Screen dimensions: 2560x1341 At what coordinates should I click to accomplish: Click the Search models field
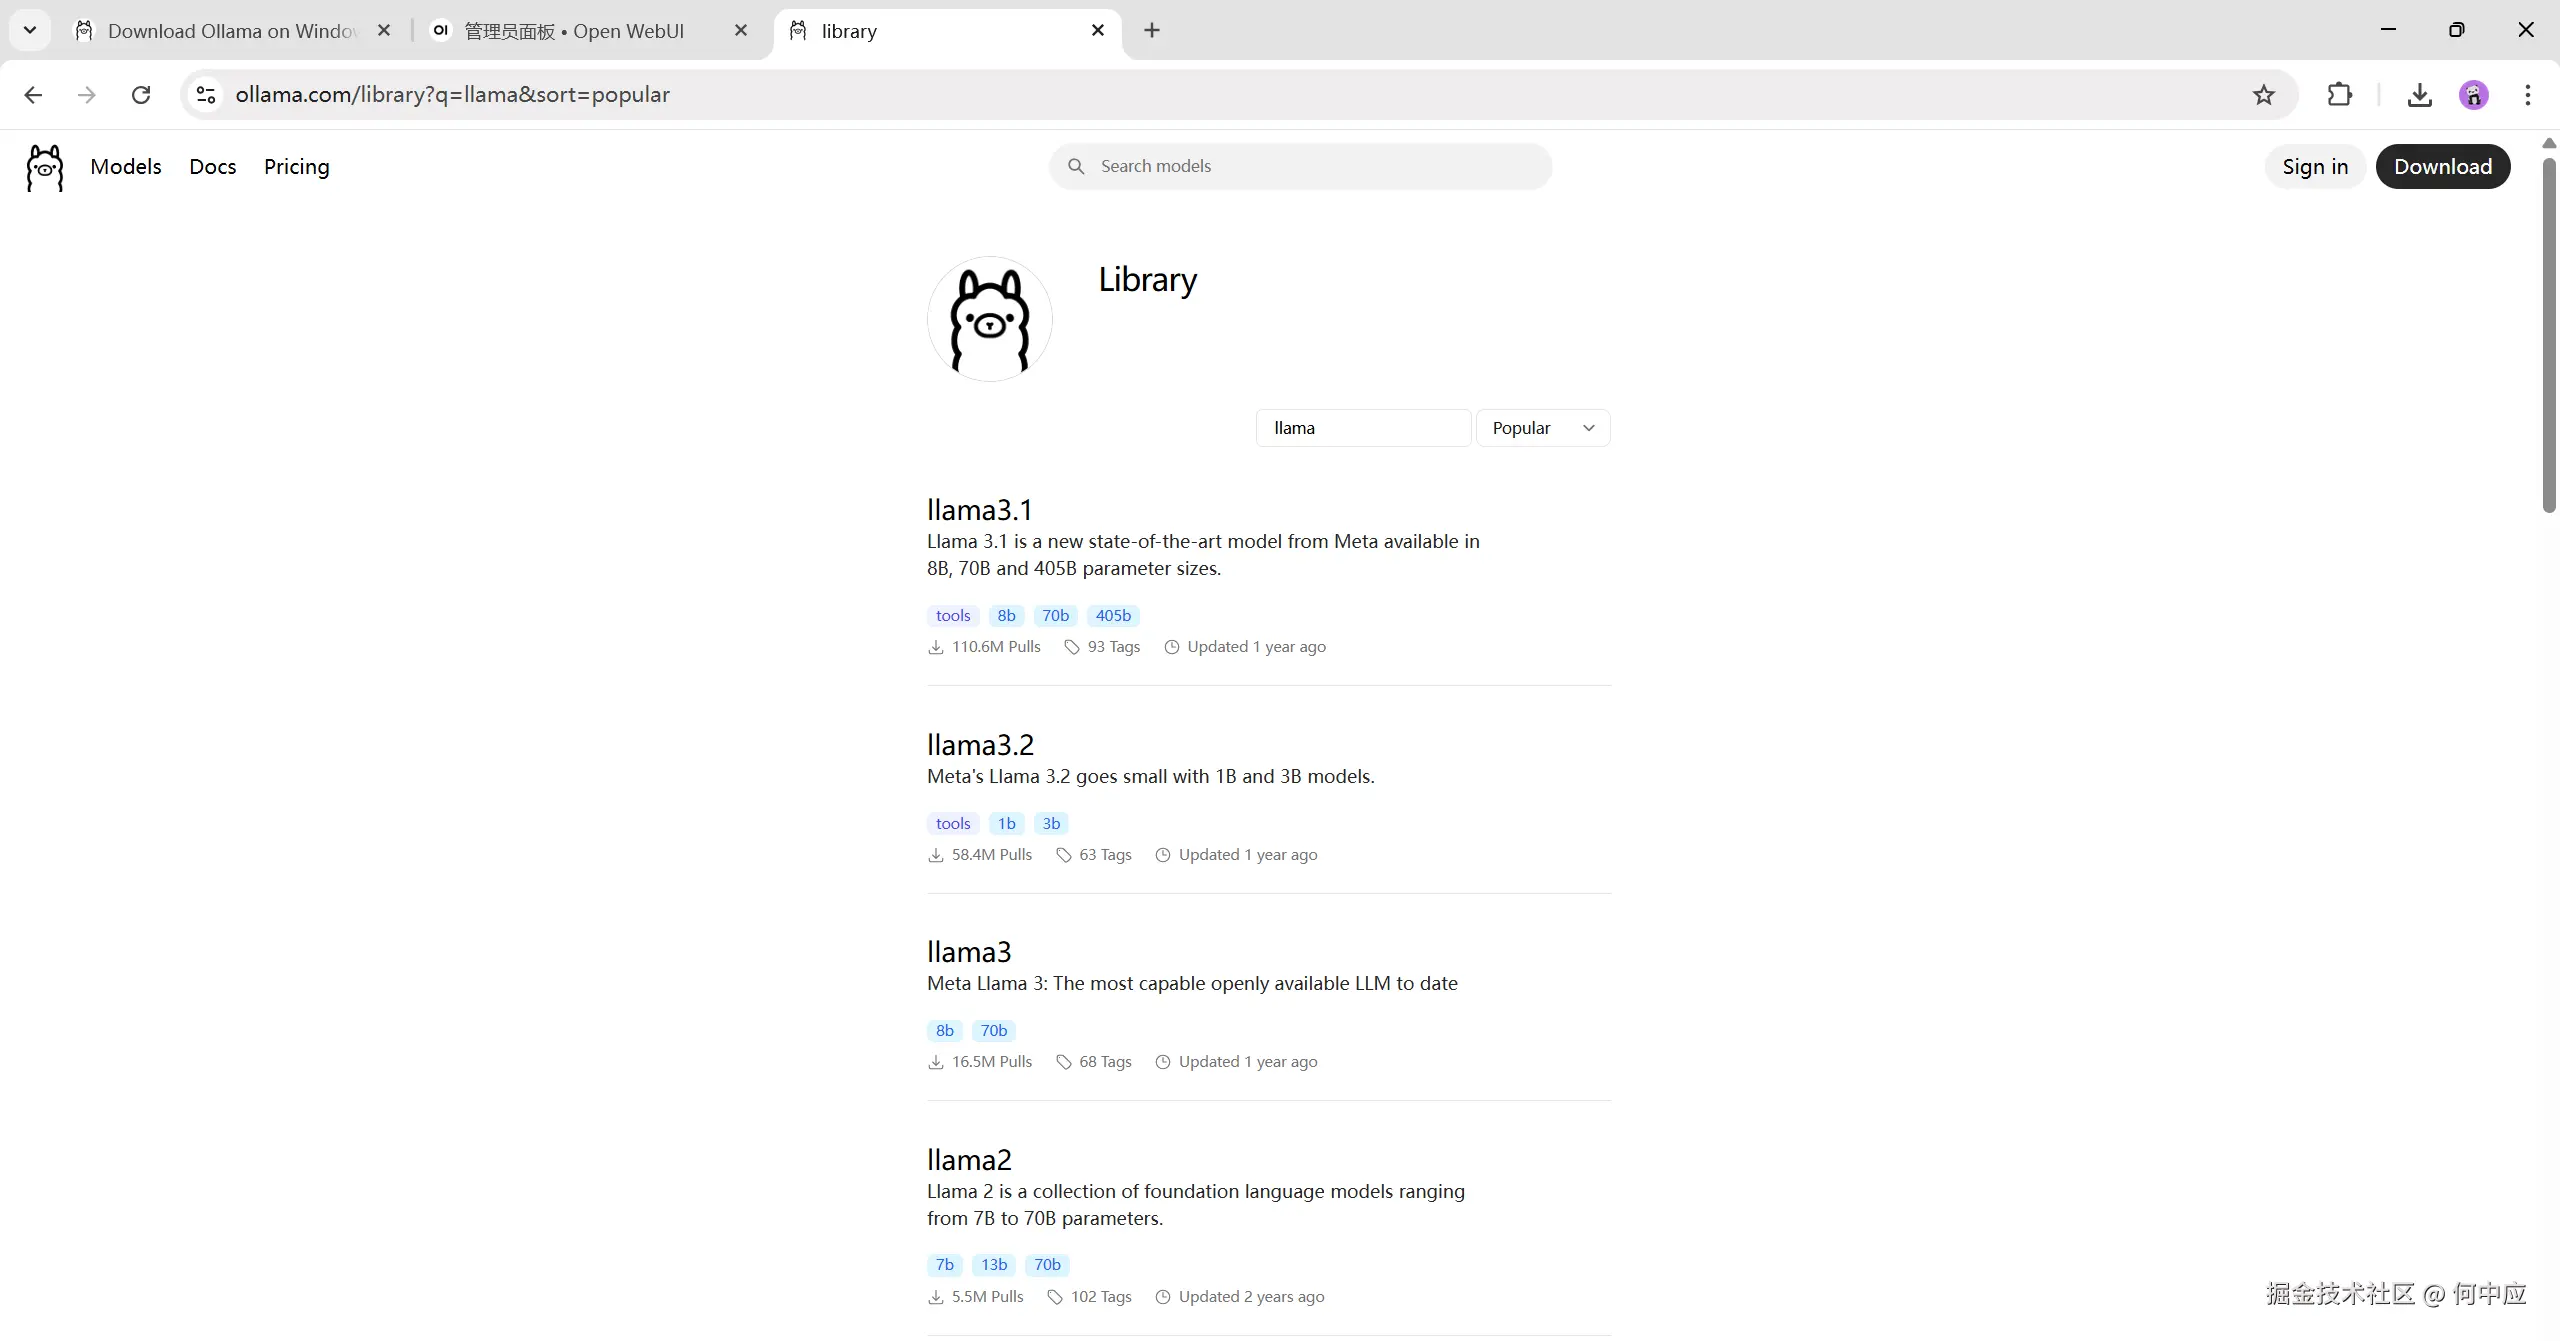(x=1300, y=167)
